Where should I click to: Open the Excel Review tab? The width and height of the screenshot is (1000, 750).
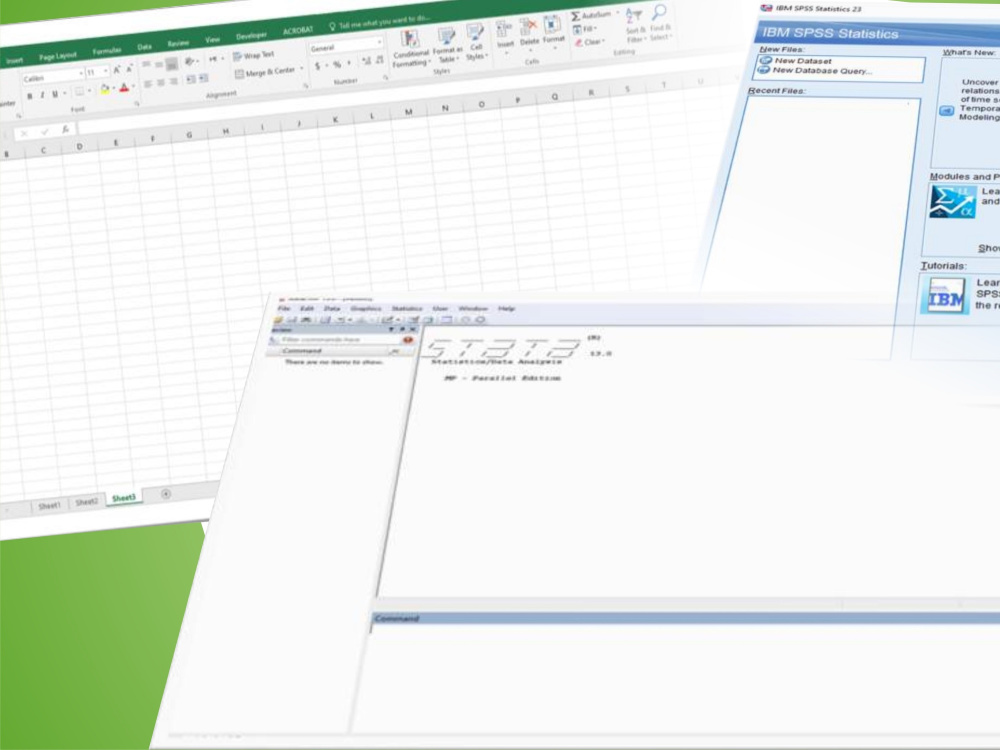pyautogui.click(x=178, y=43)
